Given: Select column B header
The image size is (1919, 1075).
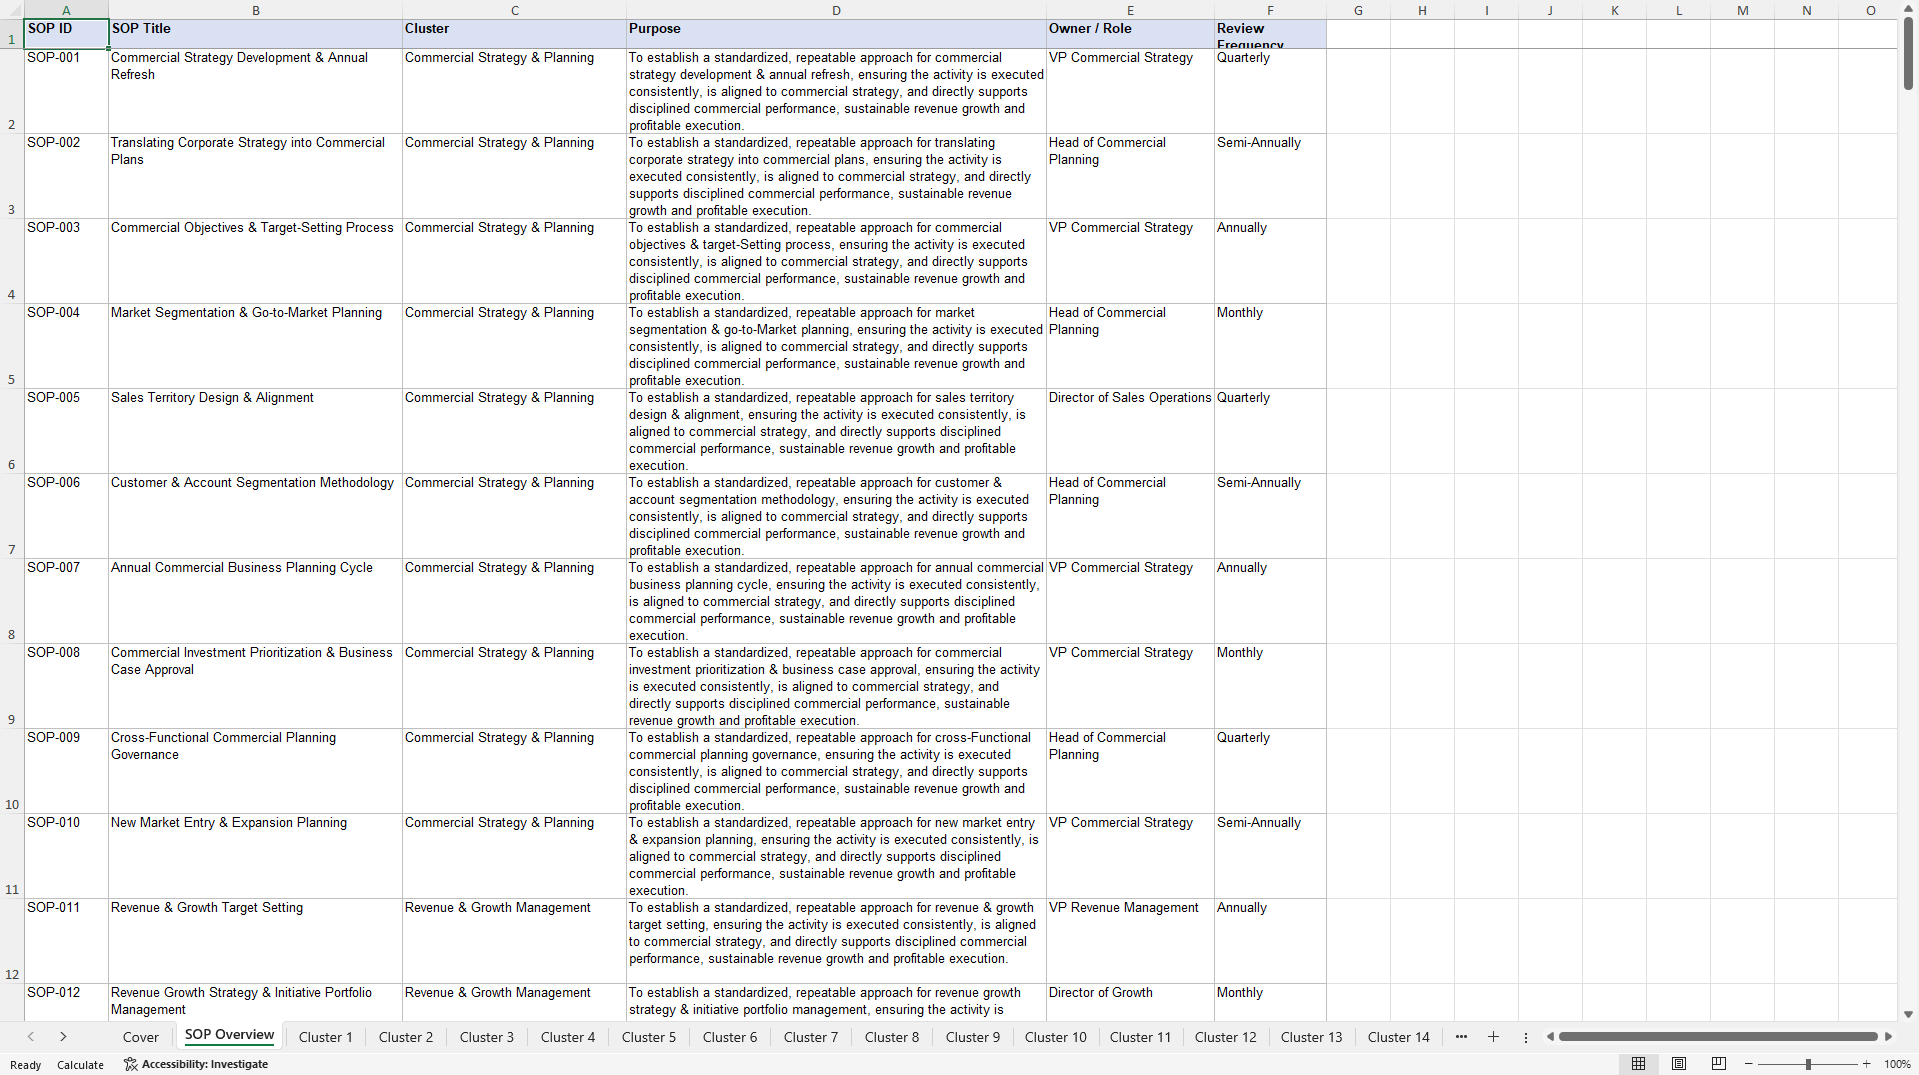Looking at the screenshot, I should click(255, 10).
